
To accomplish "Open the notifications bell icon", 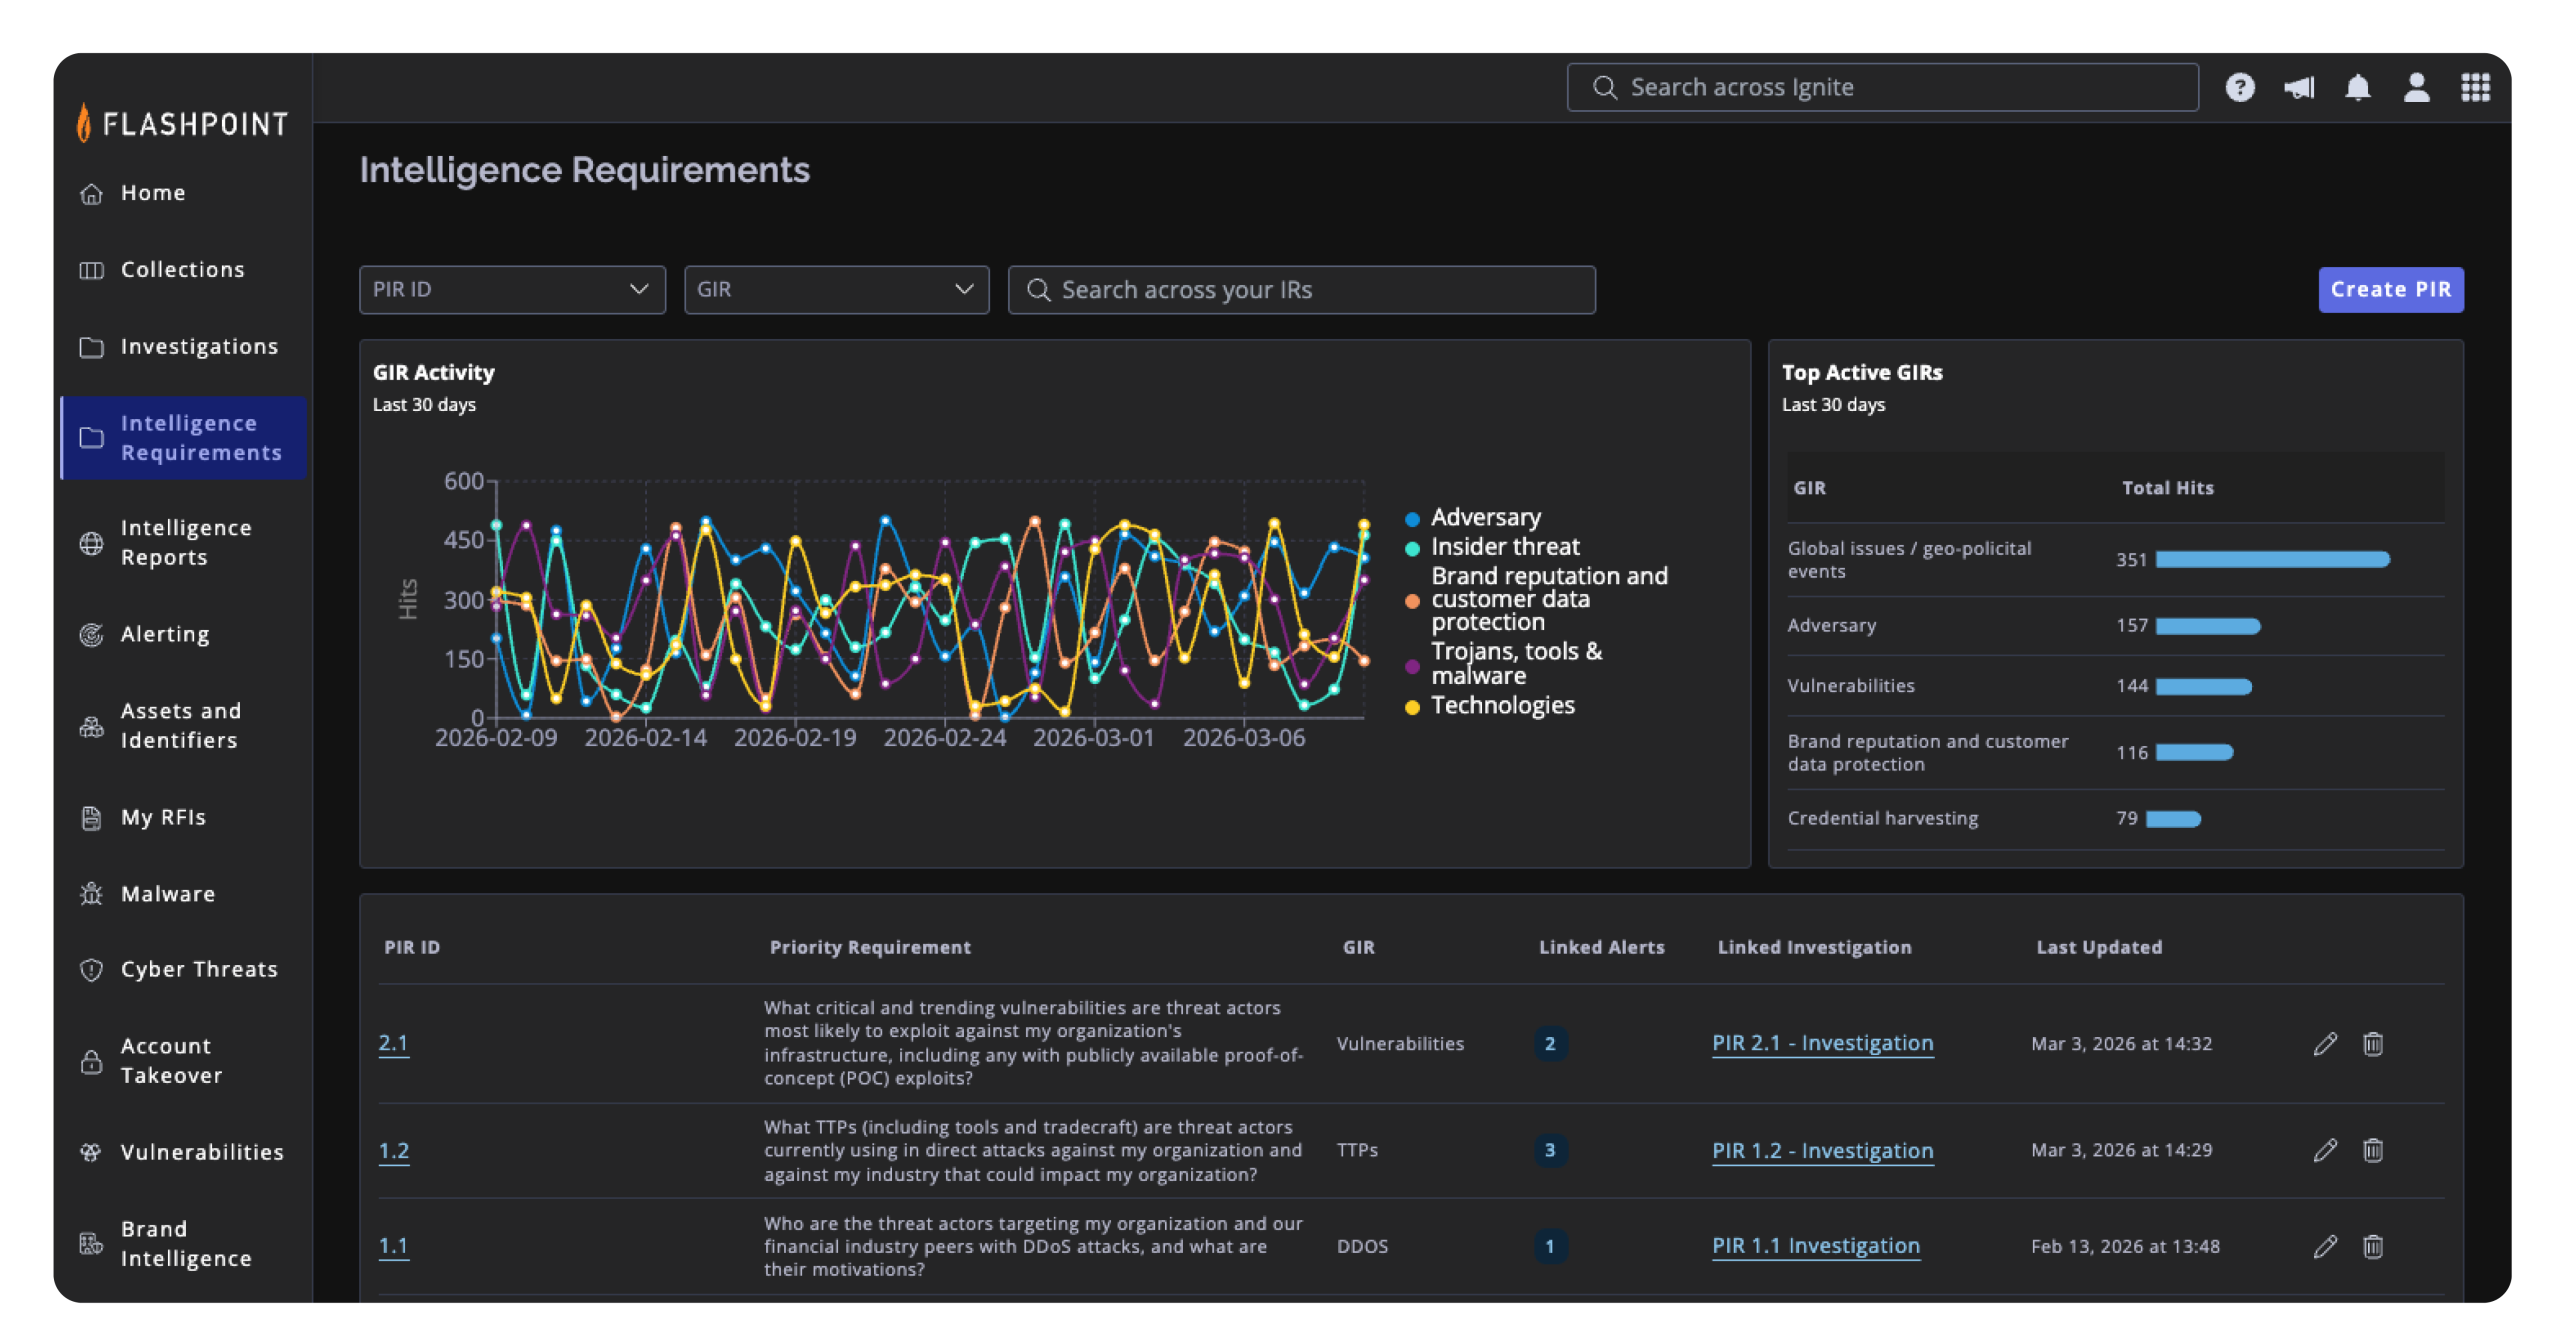I will tap(2357, 88).
